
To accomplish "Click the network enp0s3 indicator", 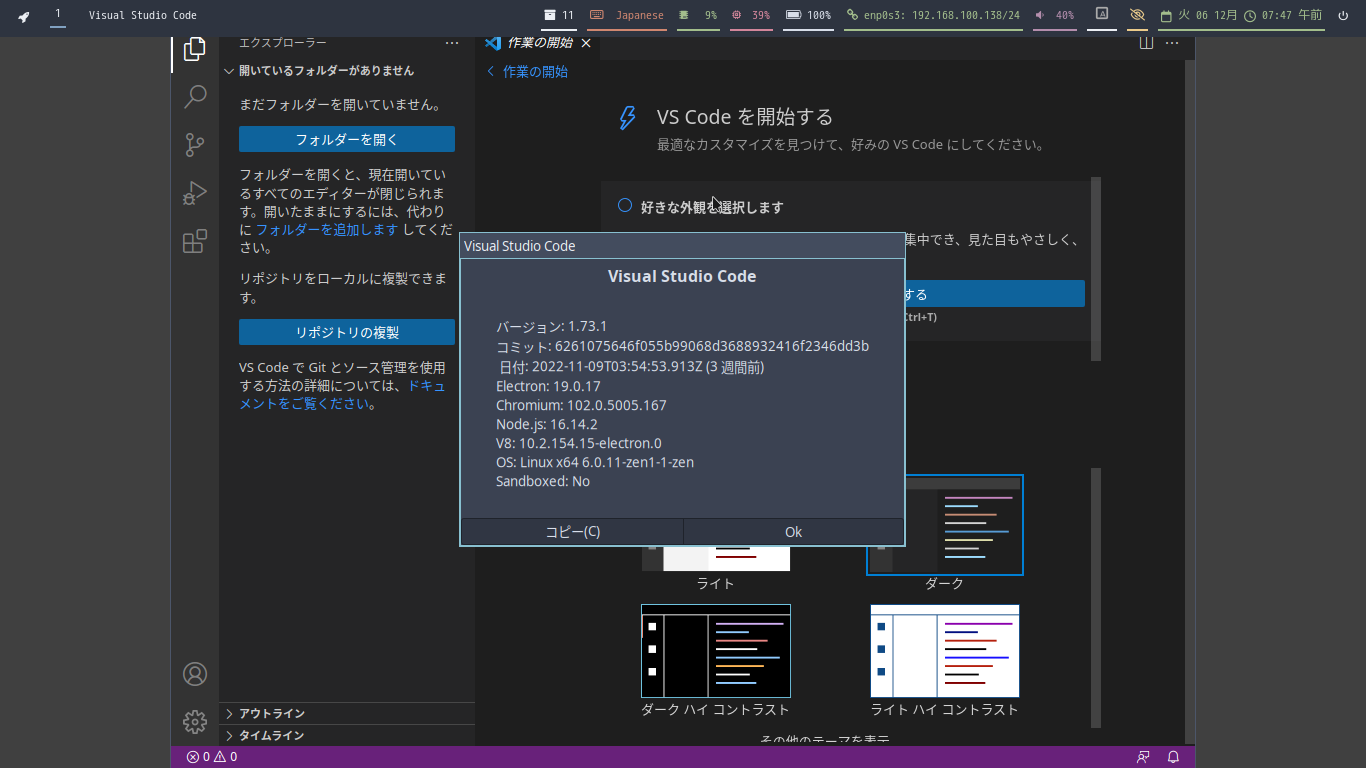I will pos(933,15).
